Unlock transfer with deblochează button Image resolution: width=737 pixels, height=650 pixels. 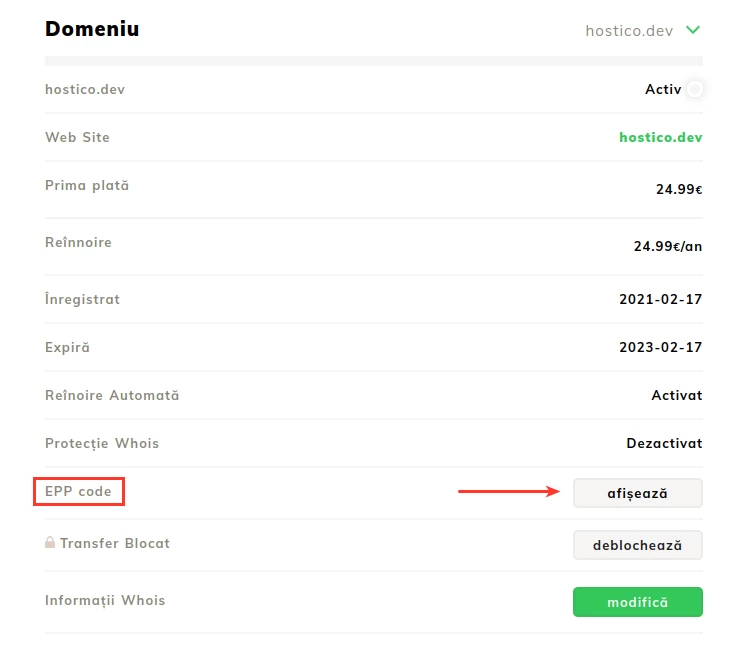637,545
